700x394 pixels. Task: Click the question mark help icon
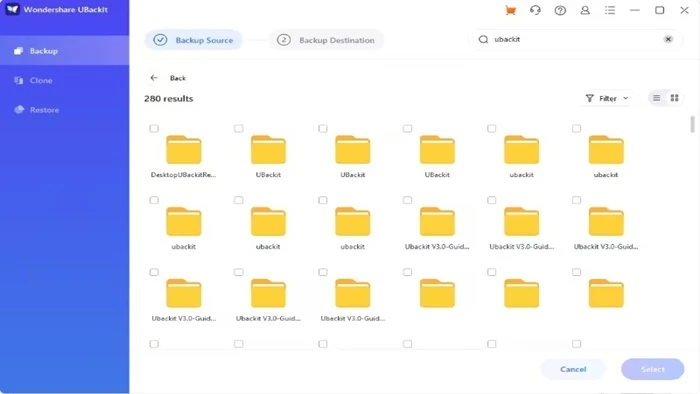click(x=560, y=10)
